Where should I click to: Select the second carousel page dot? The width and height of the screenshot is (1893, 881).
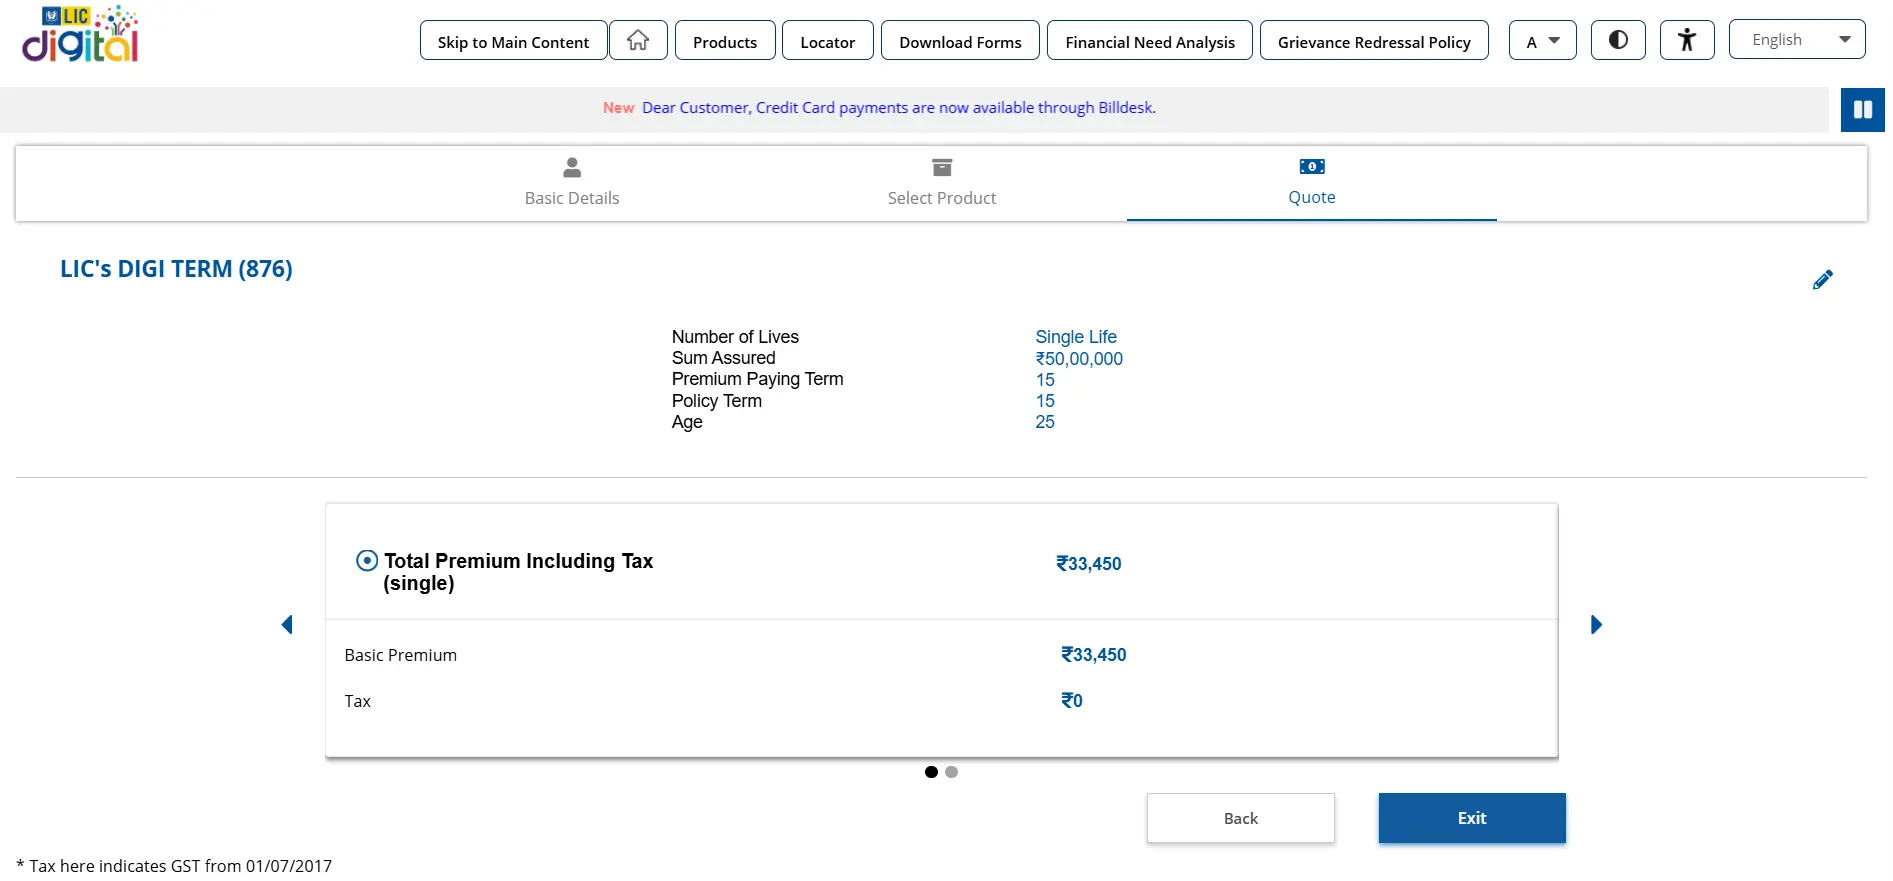pos(951,772)
